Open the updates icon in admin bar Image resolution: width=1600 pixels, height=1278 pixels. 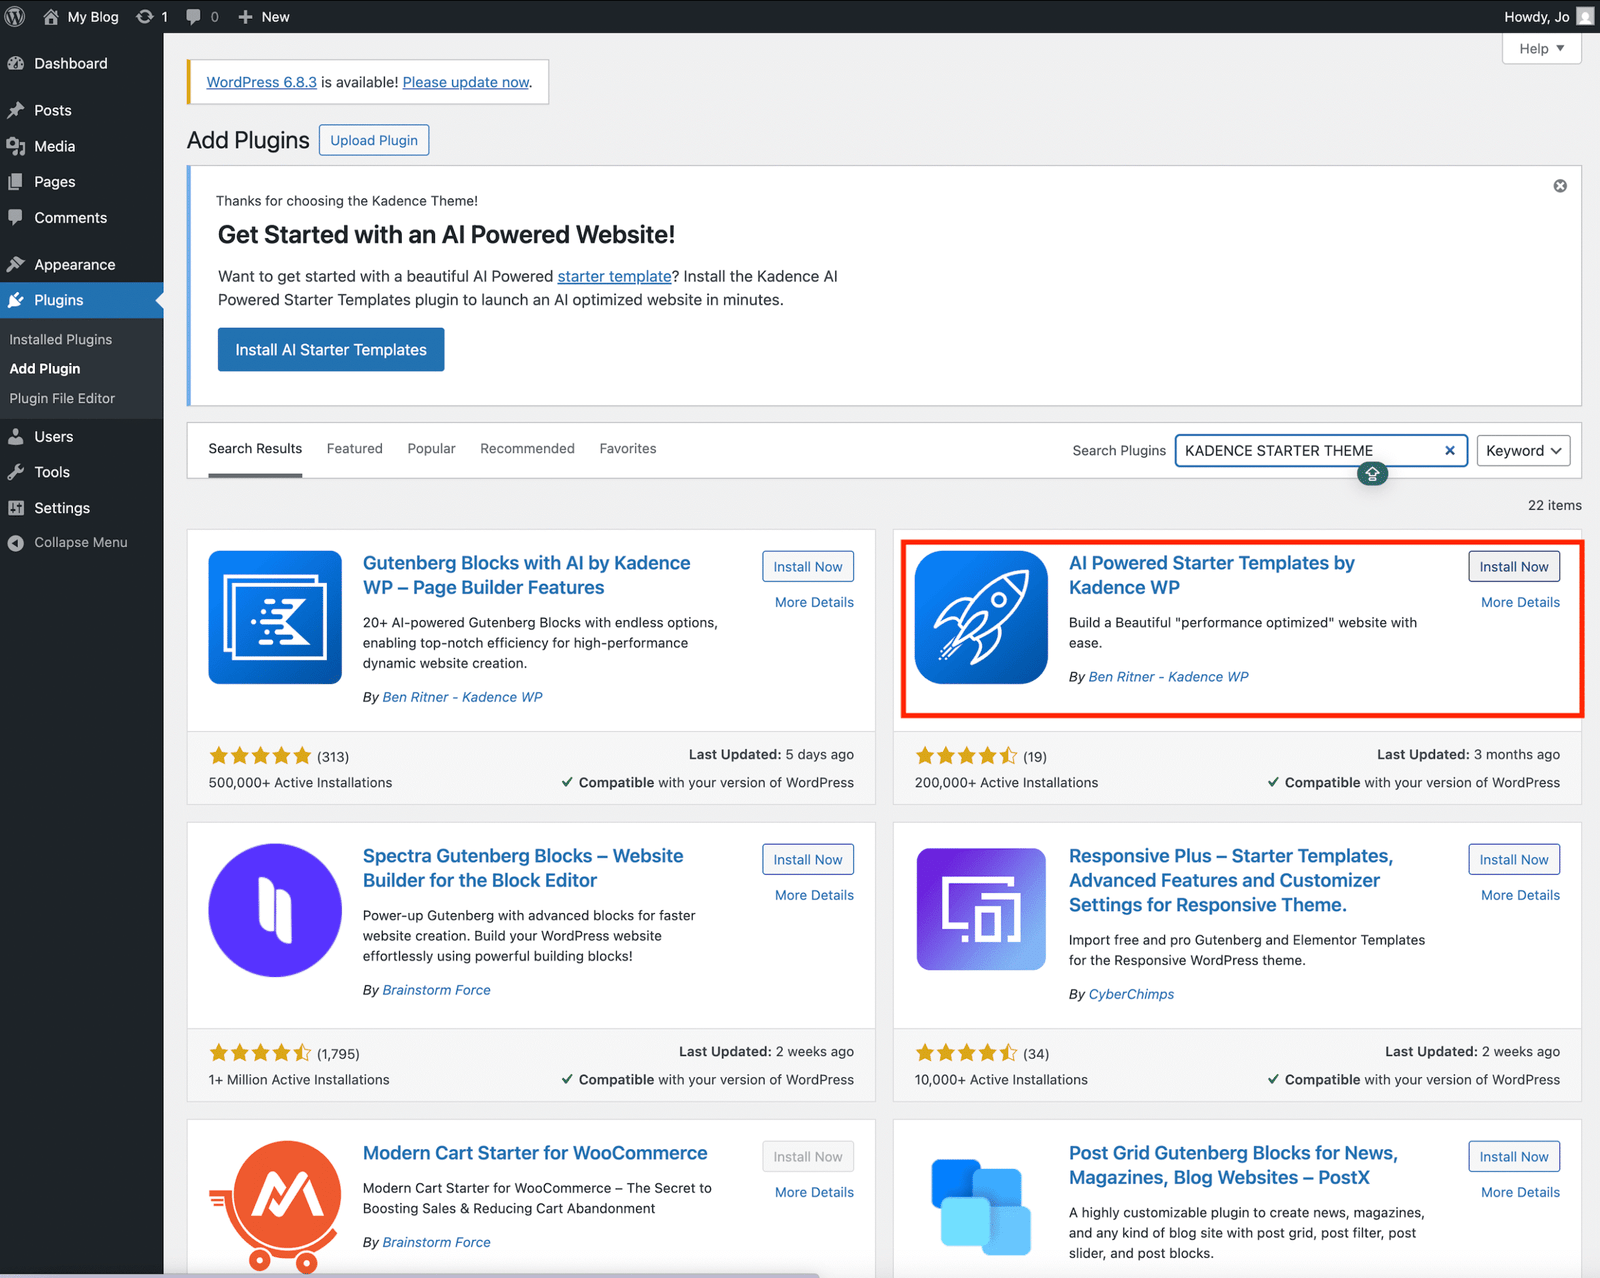point(146,16)
